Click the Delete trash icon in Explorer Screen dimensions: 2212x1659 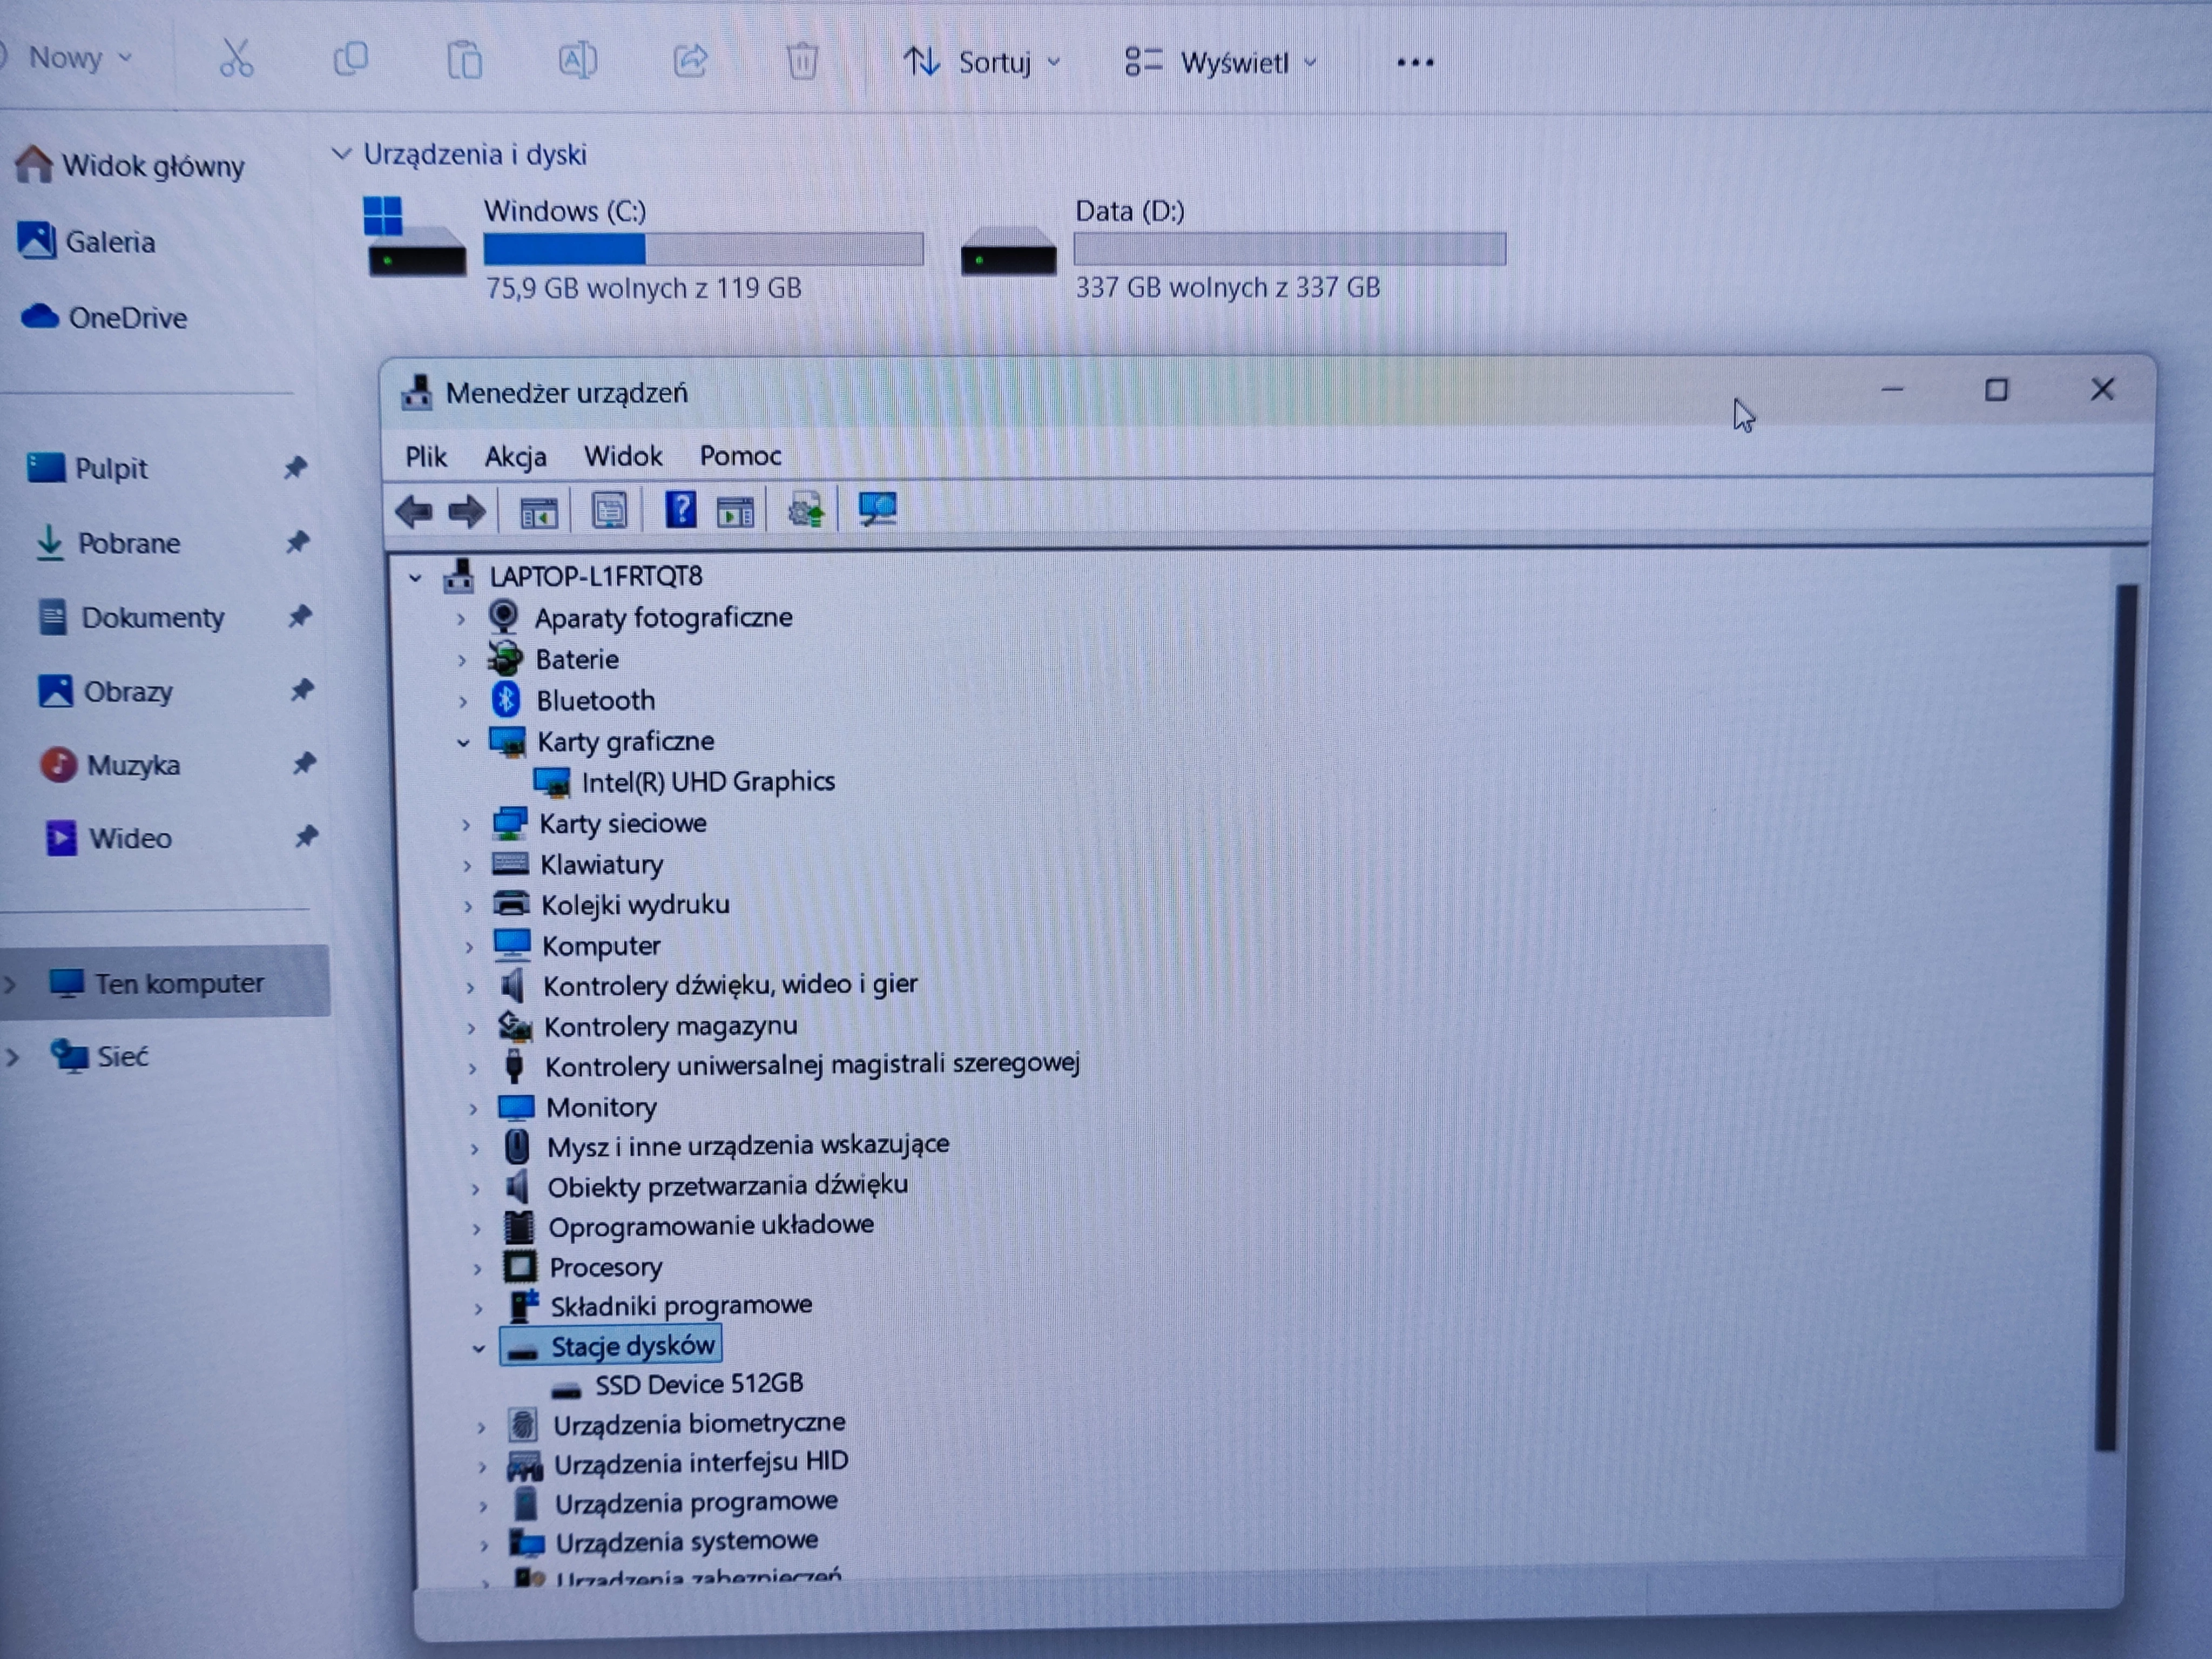coord(801,61)
